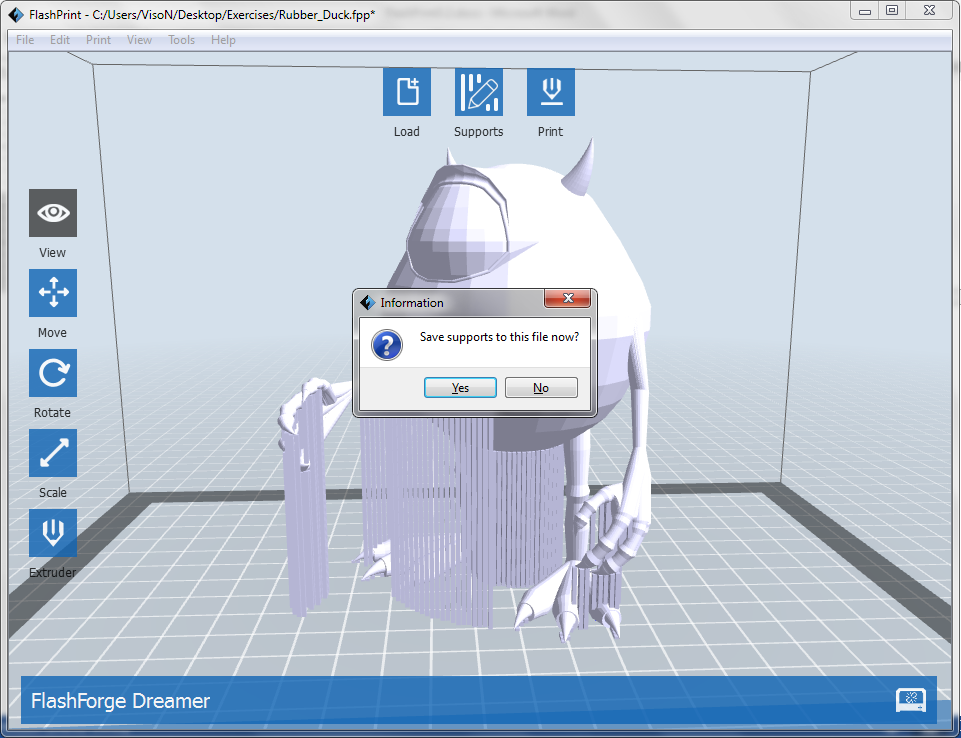This screenshot has height=738, width=961.
Task: Click the Rubber_Duck.fpp file path in title bar
Action: (234, 15)
